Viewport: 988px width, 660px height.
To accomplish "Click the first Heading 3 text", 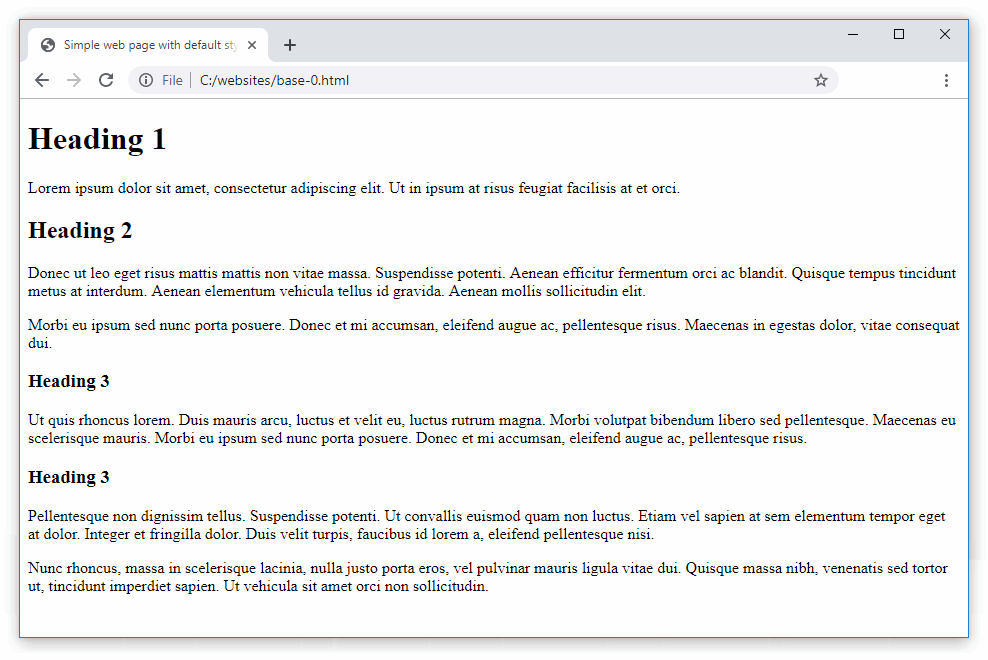I will tap(69, 381).
